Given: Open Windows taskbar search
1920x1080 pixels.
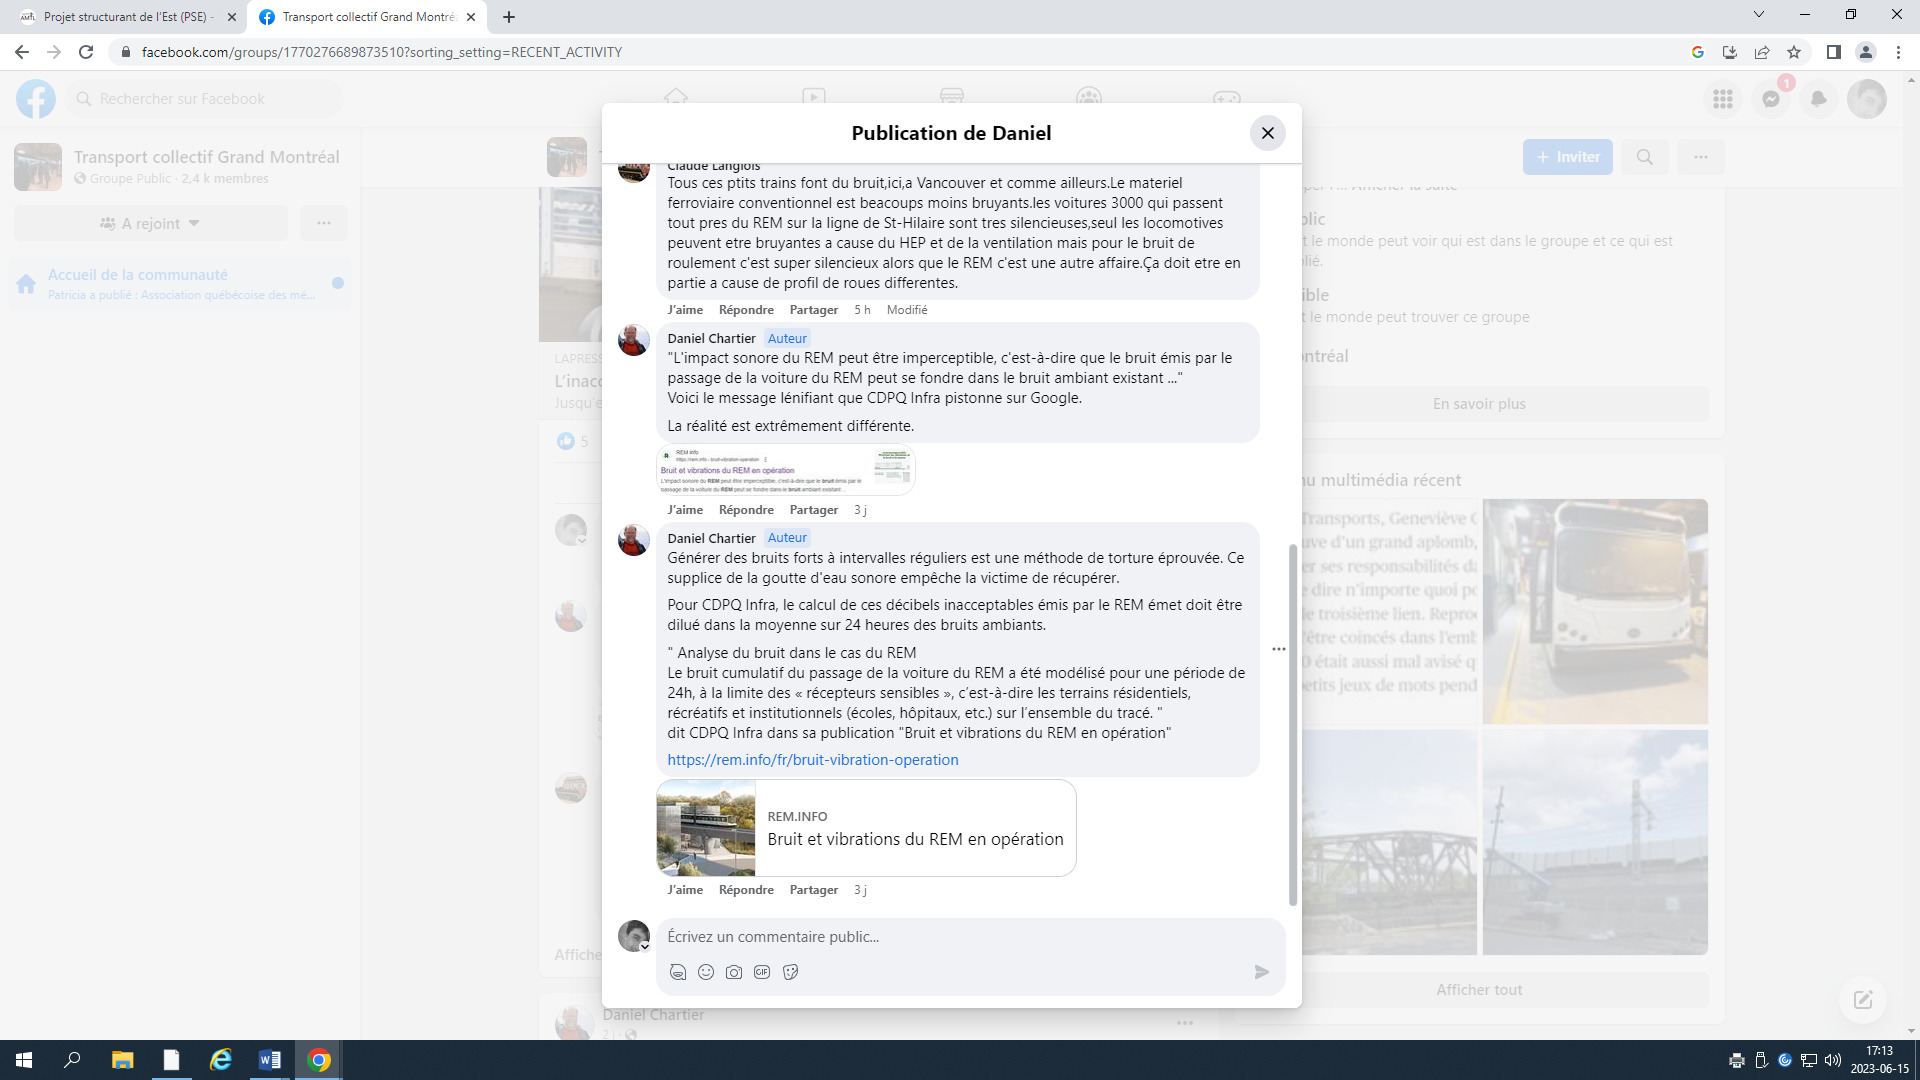Looking at the screenshot, I should [72, 1060].
